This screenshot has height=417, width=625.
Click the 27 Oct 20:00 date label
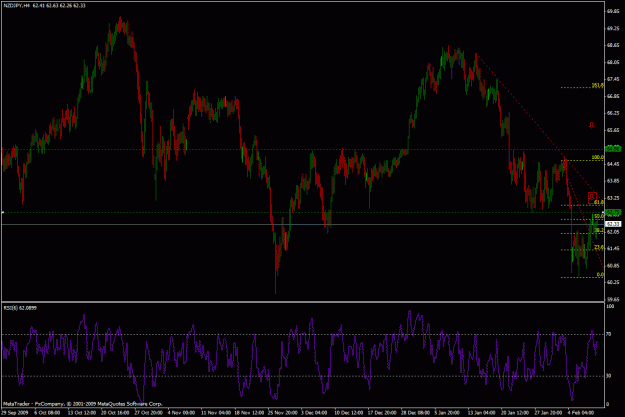[148, 413]
